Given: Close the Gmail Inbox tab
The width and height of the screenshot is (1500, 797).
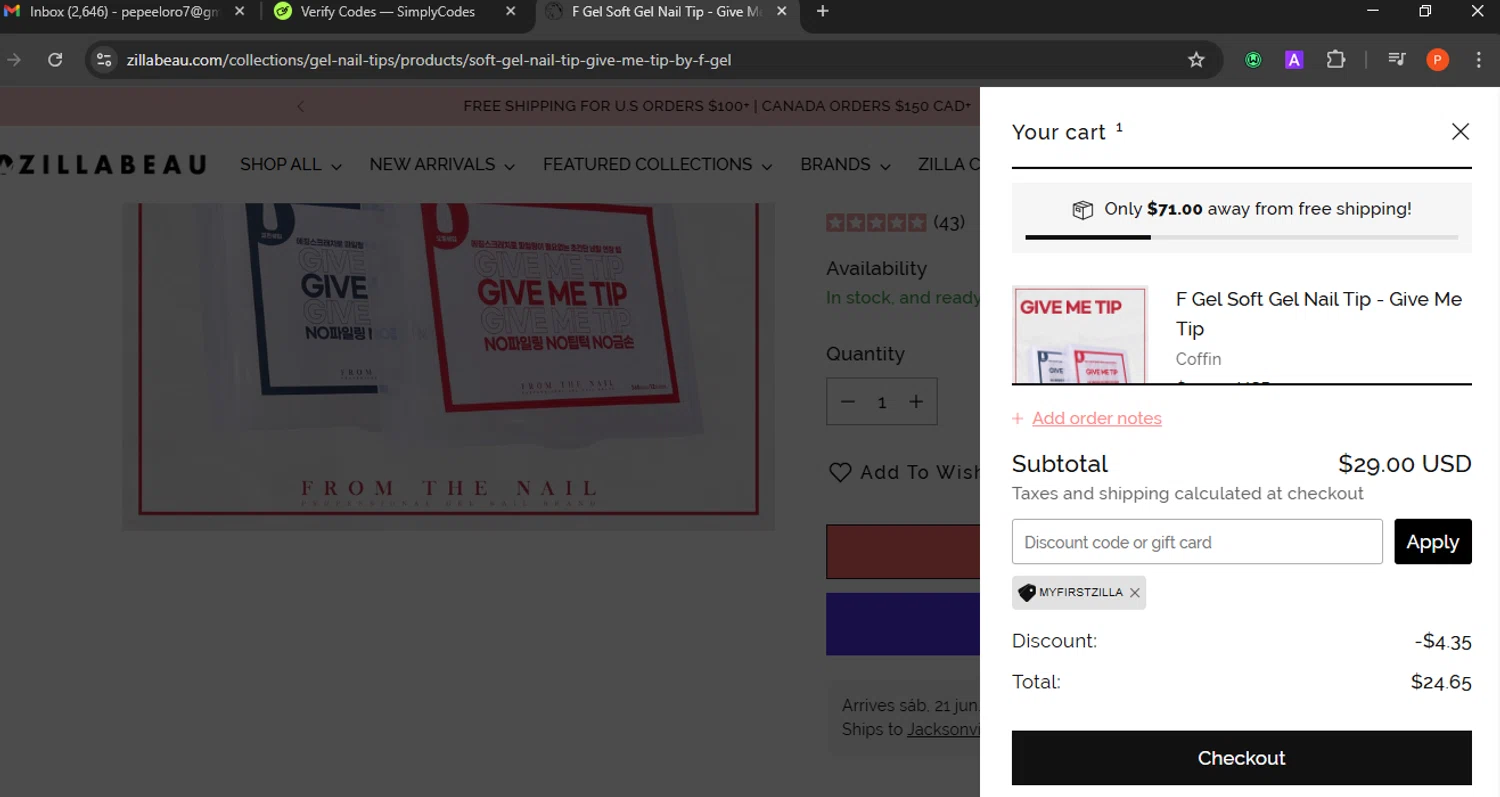Looking at the screenshot, I should [x=239, y=12].
